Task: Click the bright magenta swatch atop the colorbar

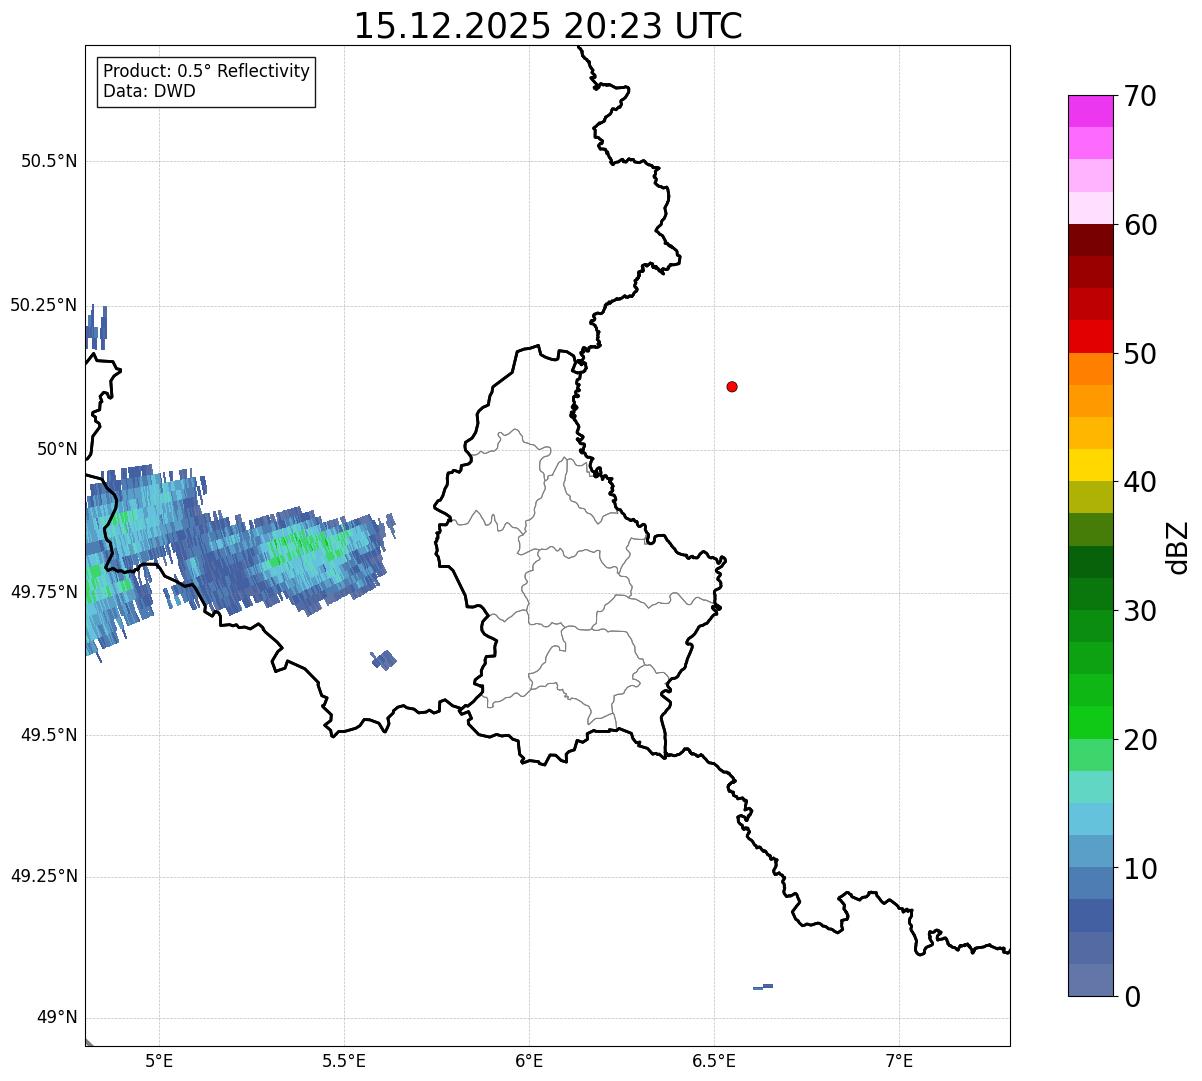Action: coord(1090,111)
